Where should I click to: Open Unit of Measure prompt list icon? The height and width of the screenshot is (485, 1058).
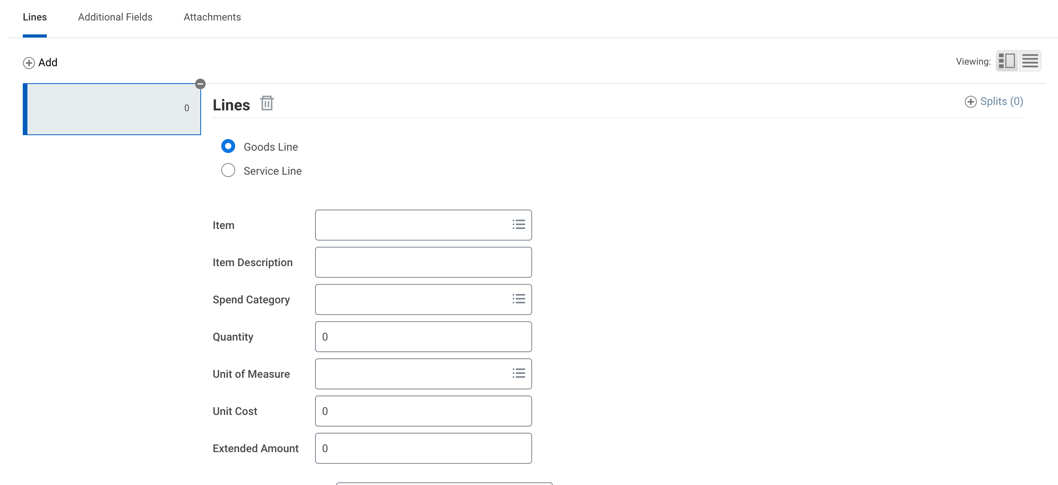[518, 373]
